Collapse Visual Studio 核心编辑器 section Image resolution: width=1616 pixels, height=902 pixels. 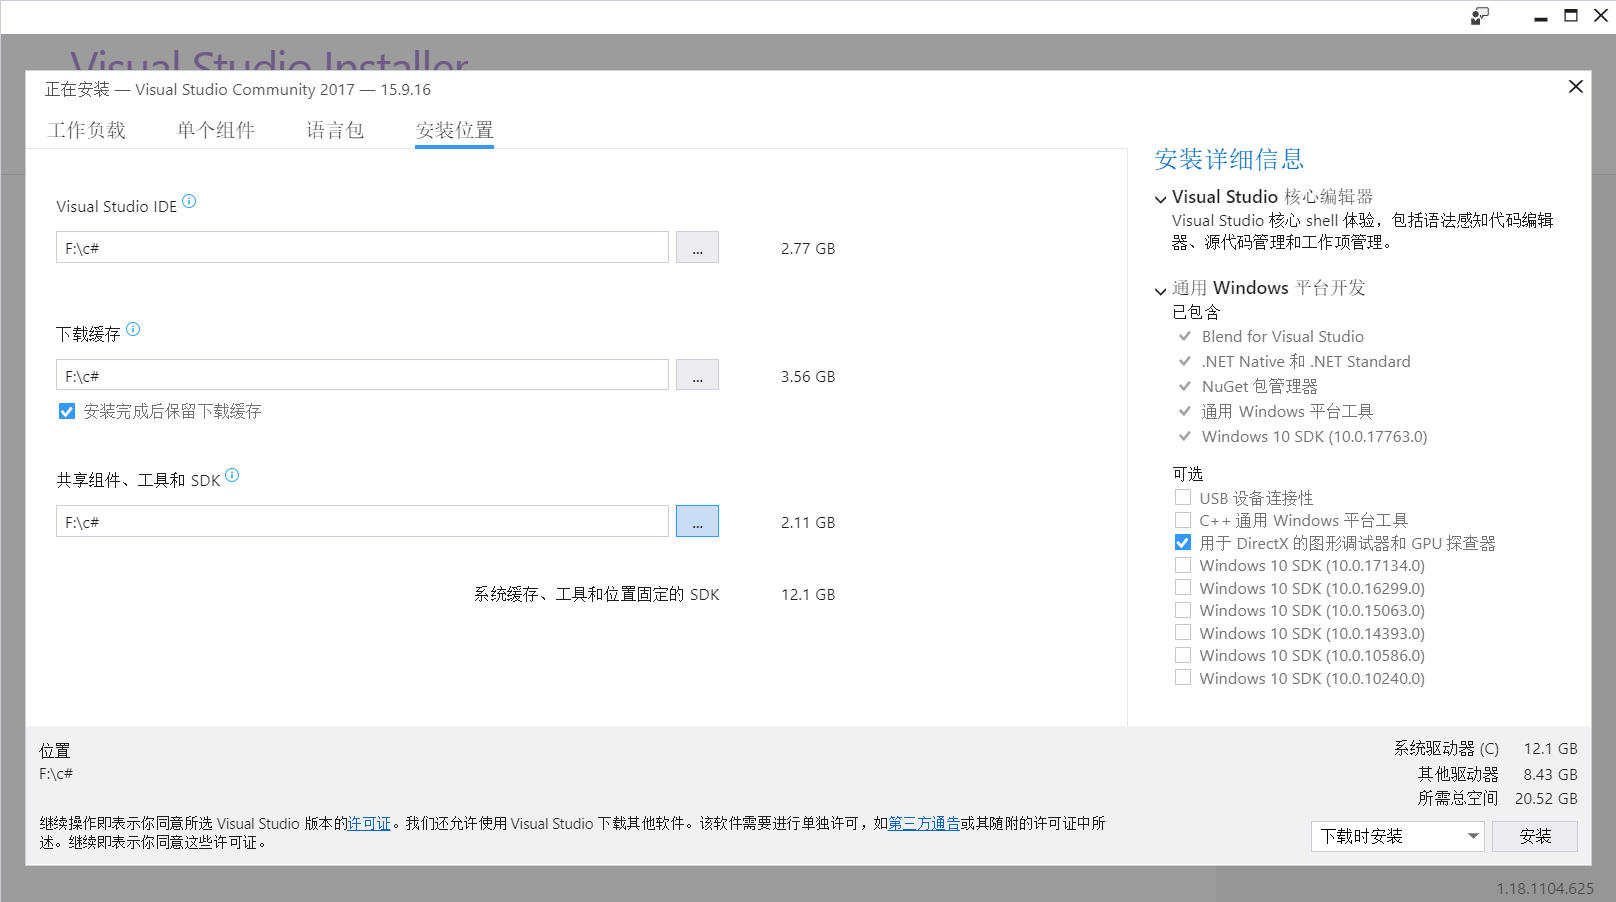coord(1161,199)
